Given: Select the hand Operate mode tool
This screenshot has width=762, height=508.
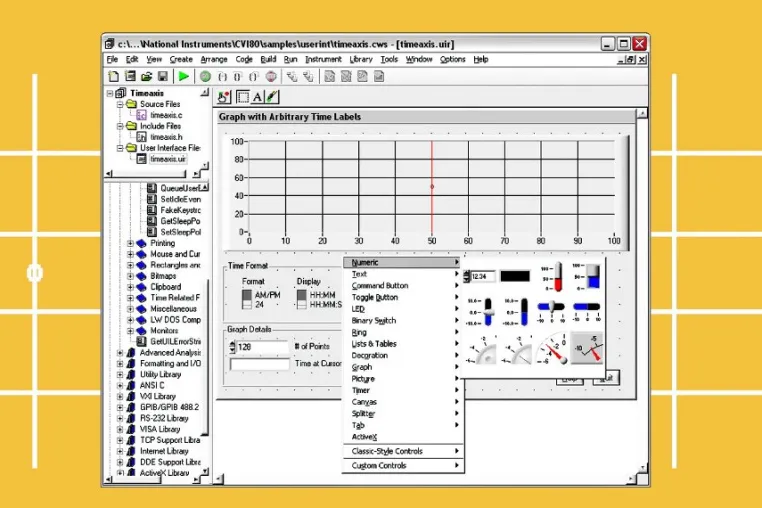Looking at the screenshot, I should pos(224,97).
